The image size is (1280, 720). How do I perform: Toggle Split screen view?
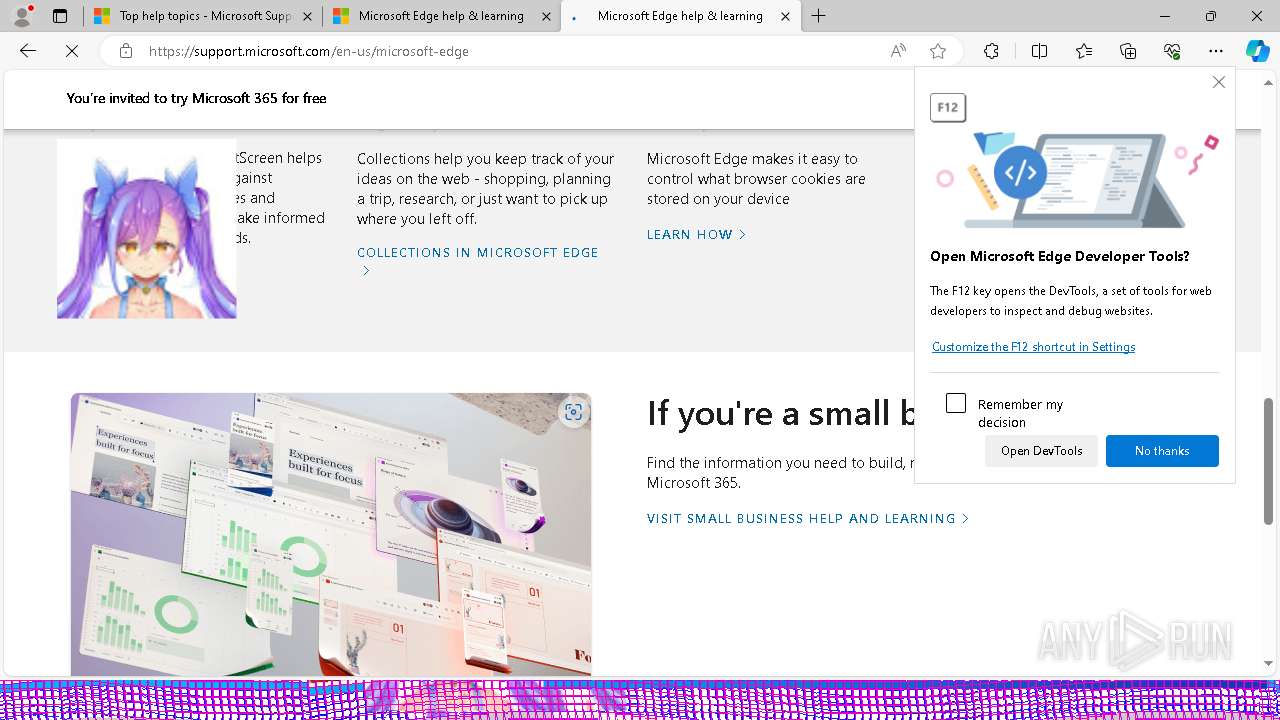click(x=1039, y=51)
